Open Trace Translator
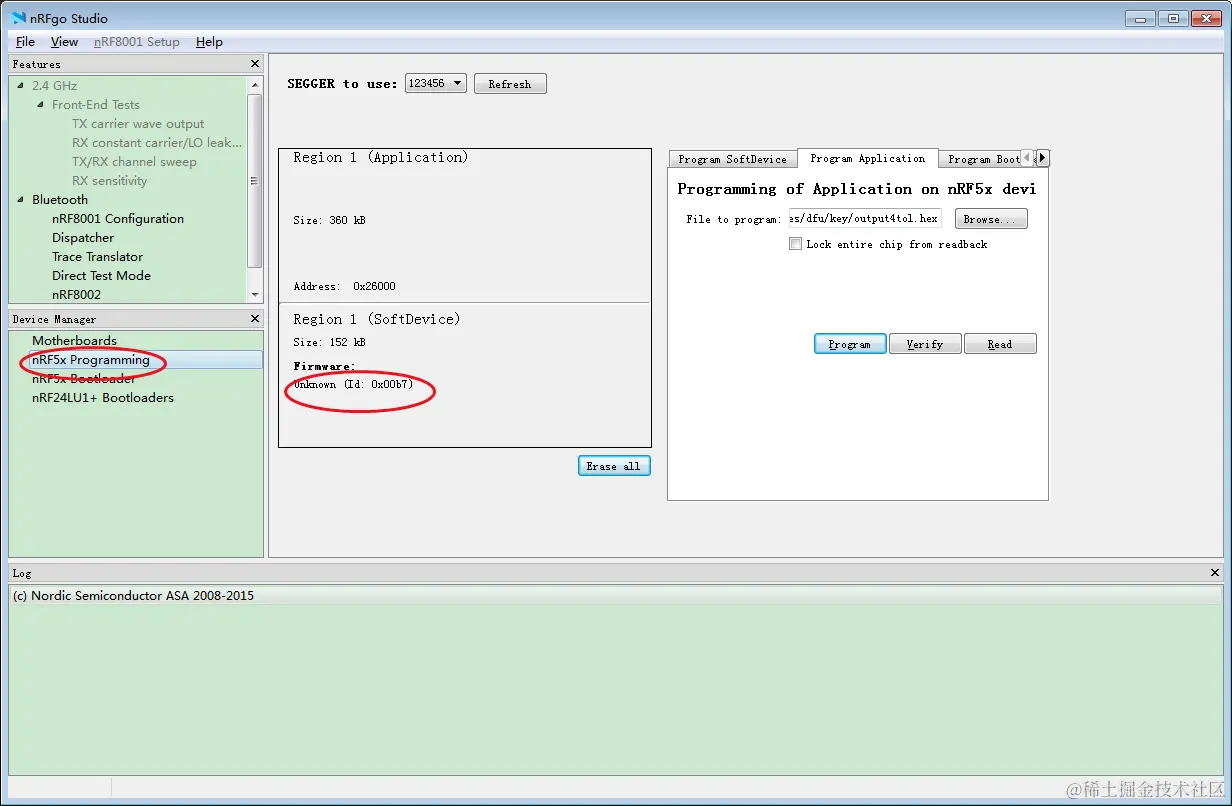Screen dimensions: 1232x806 click(x=97, y=257)
